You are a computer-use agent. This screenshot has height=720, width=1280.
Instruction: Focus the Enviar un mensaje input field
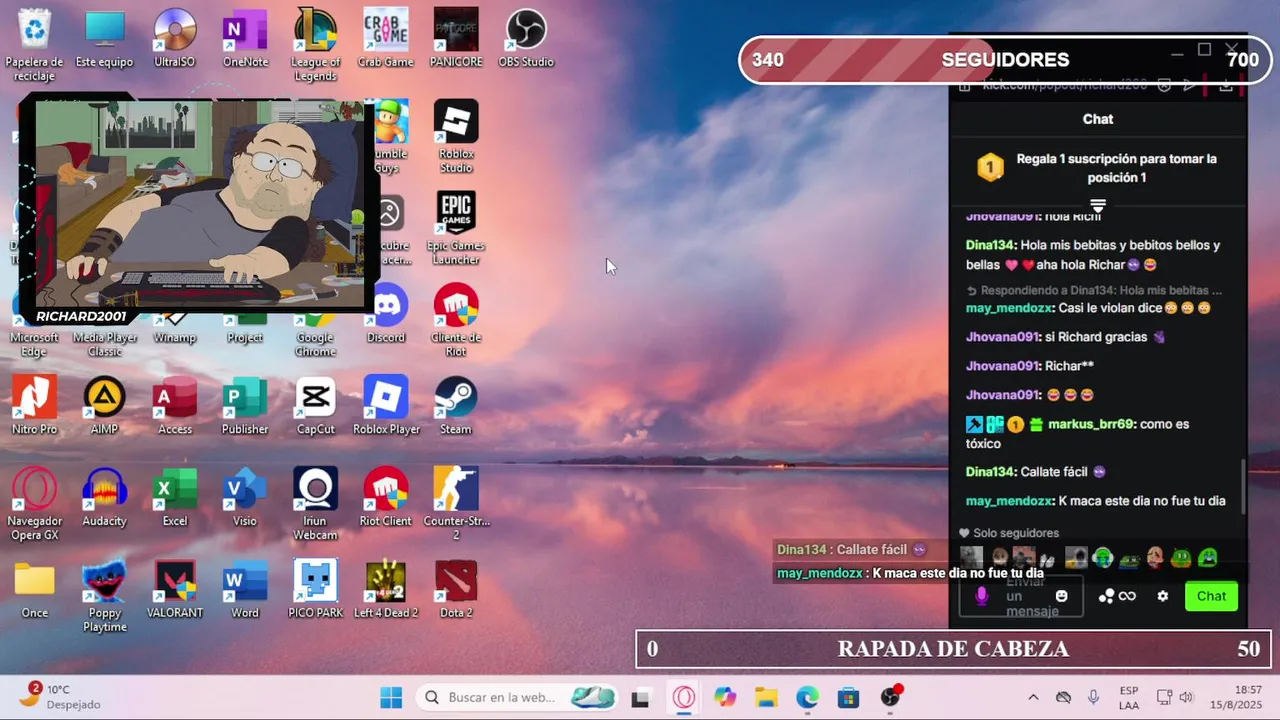(1021, 596)
